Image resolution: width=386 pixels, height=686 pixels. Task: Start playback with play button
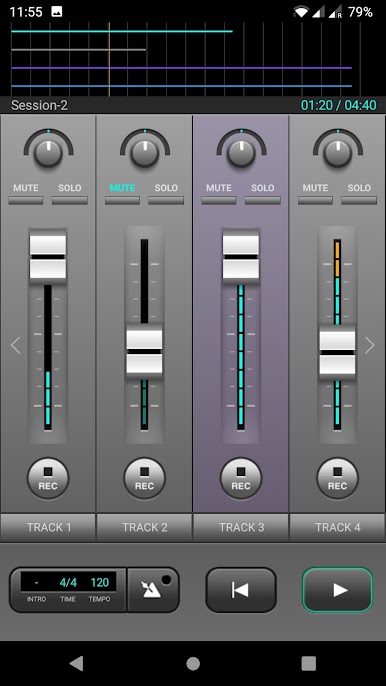click(x=337, y=590)
